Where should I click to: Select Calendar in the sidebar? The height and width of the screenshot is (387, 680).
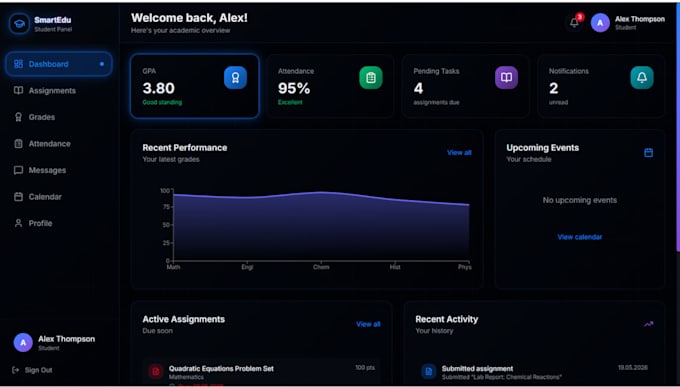pyautogui.click(x=59, y=197)
